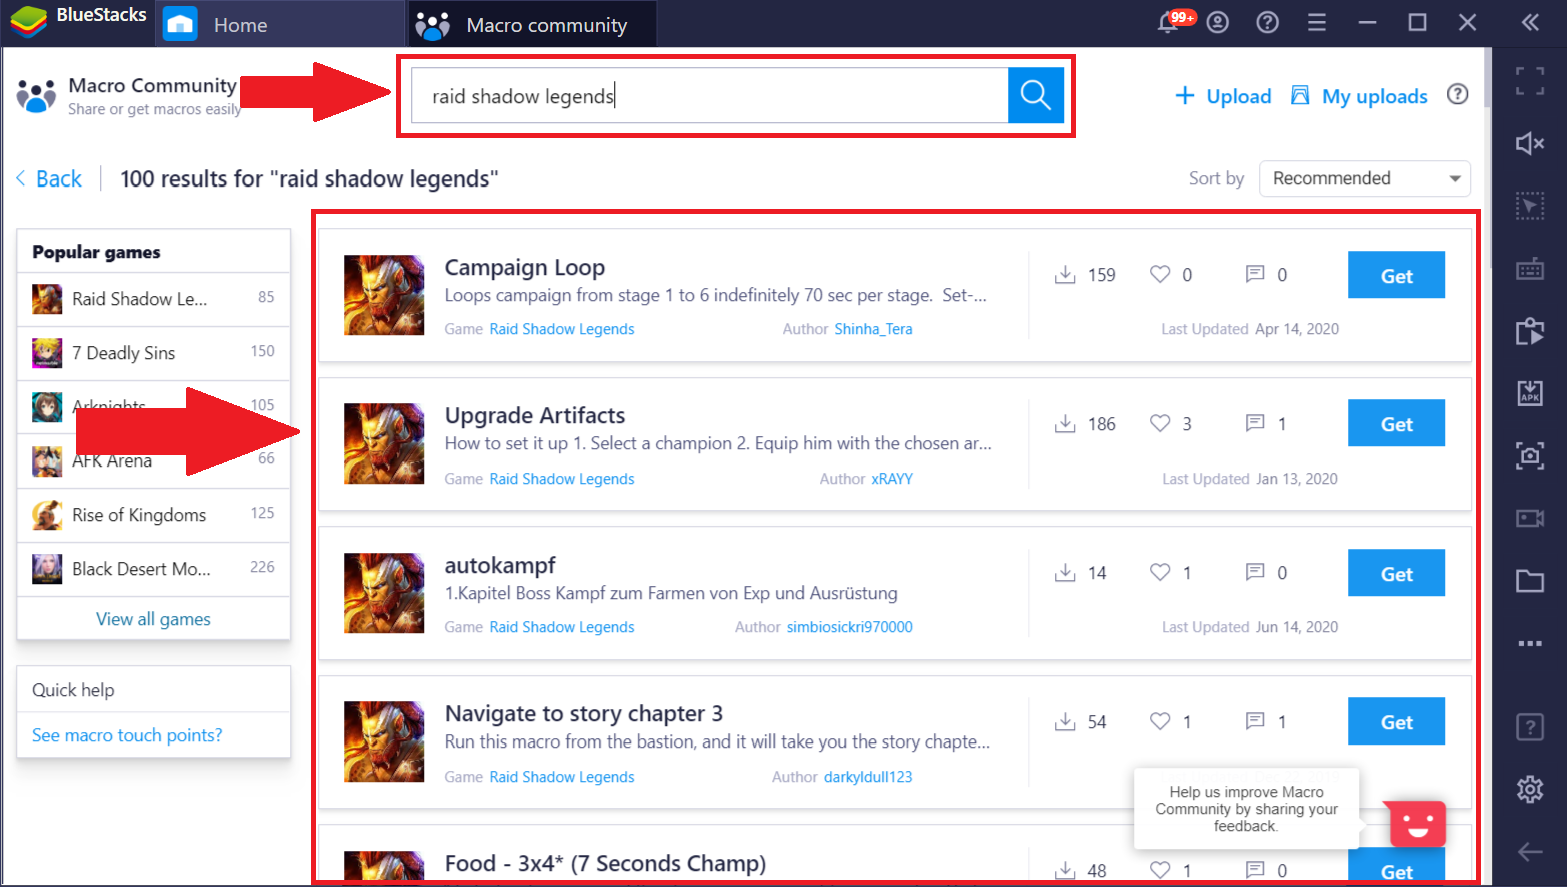Like the Upgrade Artifacts macro heart icon
The height and width of the screenshot is (887, 1567).
(1160, 423)
